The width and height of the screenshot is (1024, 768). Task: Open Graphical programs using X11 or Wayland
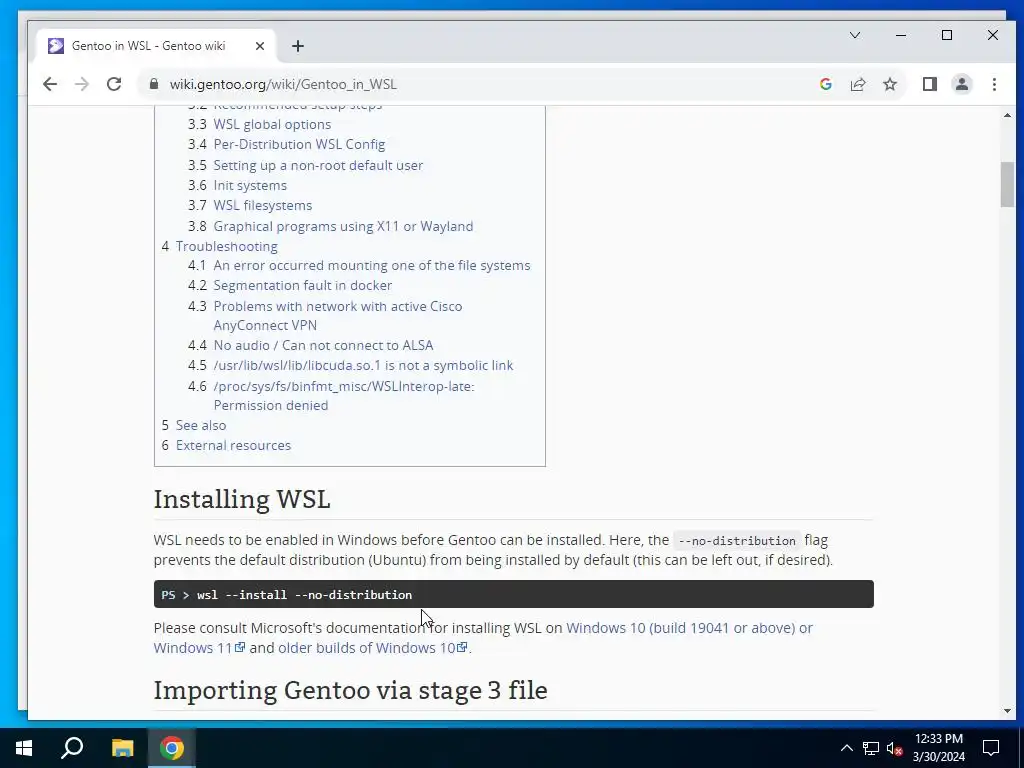point(343,226)
